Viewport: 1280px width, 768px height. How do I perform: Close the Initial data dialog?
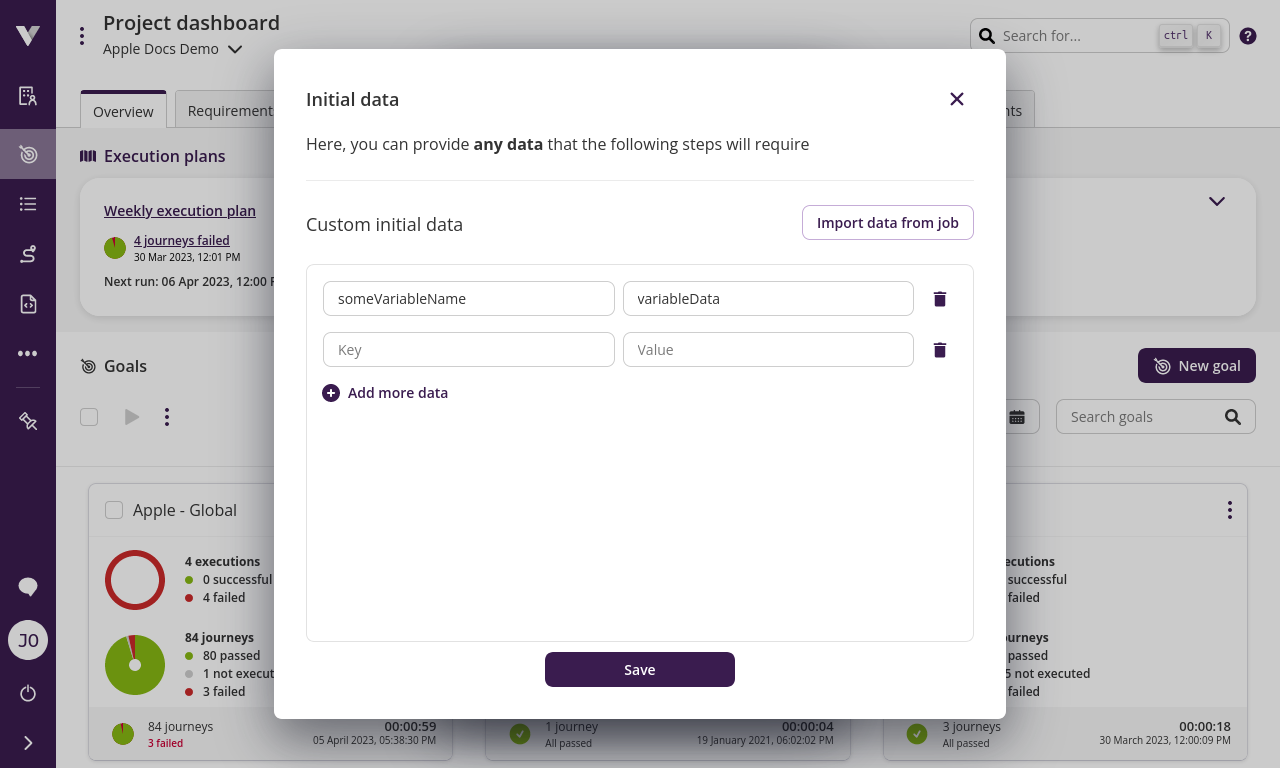[x=957, y=99]
